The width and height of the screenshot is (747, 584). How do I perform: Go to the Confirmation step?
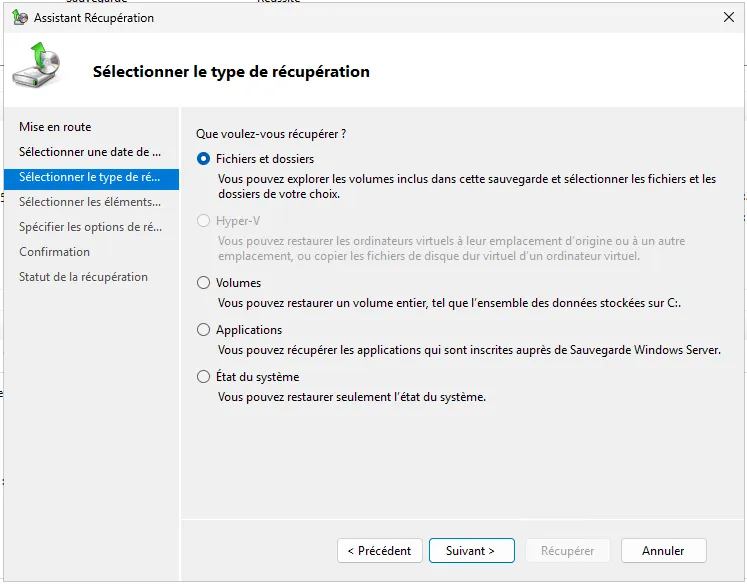[x=55, y=252]
